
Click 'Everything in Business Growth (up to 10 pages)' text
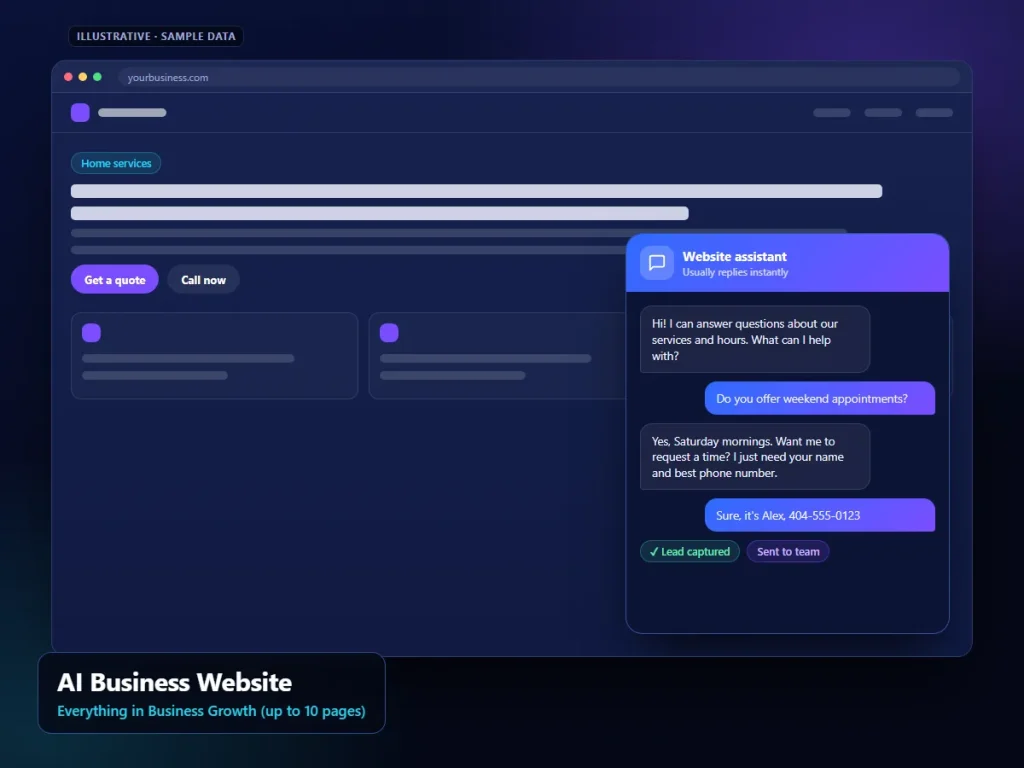pos(211,711)
